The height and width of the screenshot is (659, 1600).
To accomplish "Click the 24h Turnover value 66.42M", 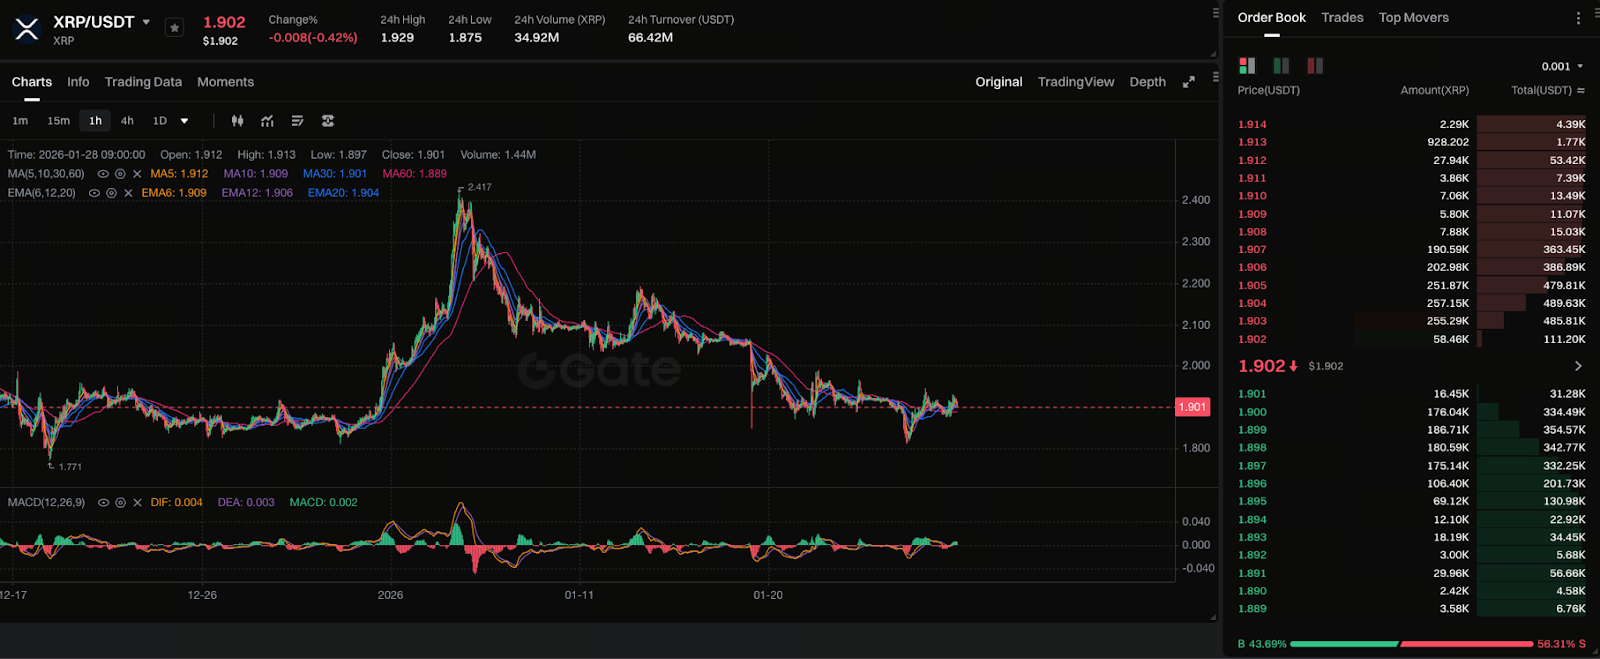I will click(650, 38).
